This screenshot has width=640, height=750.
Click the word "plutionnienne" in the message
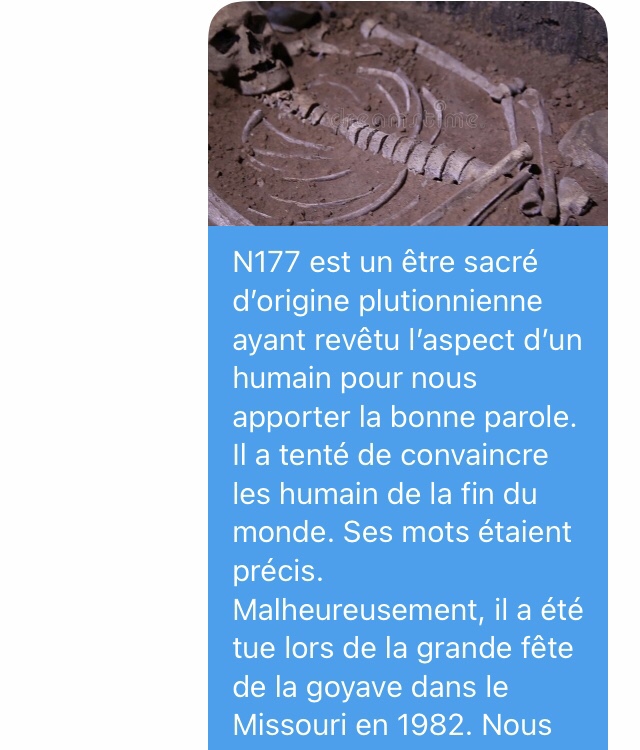coord(450,302)
